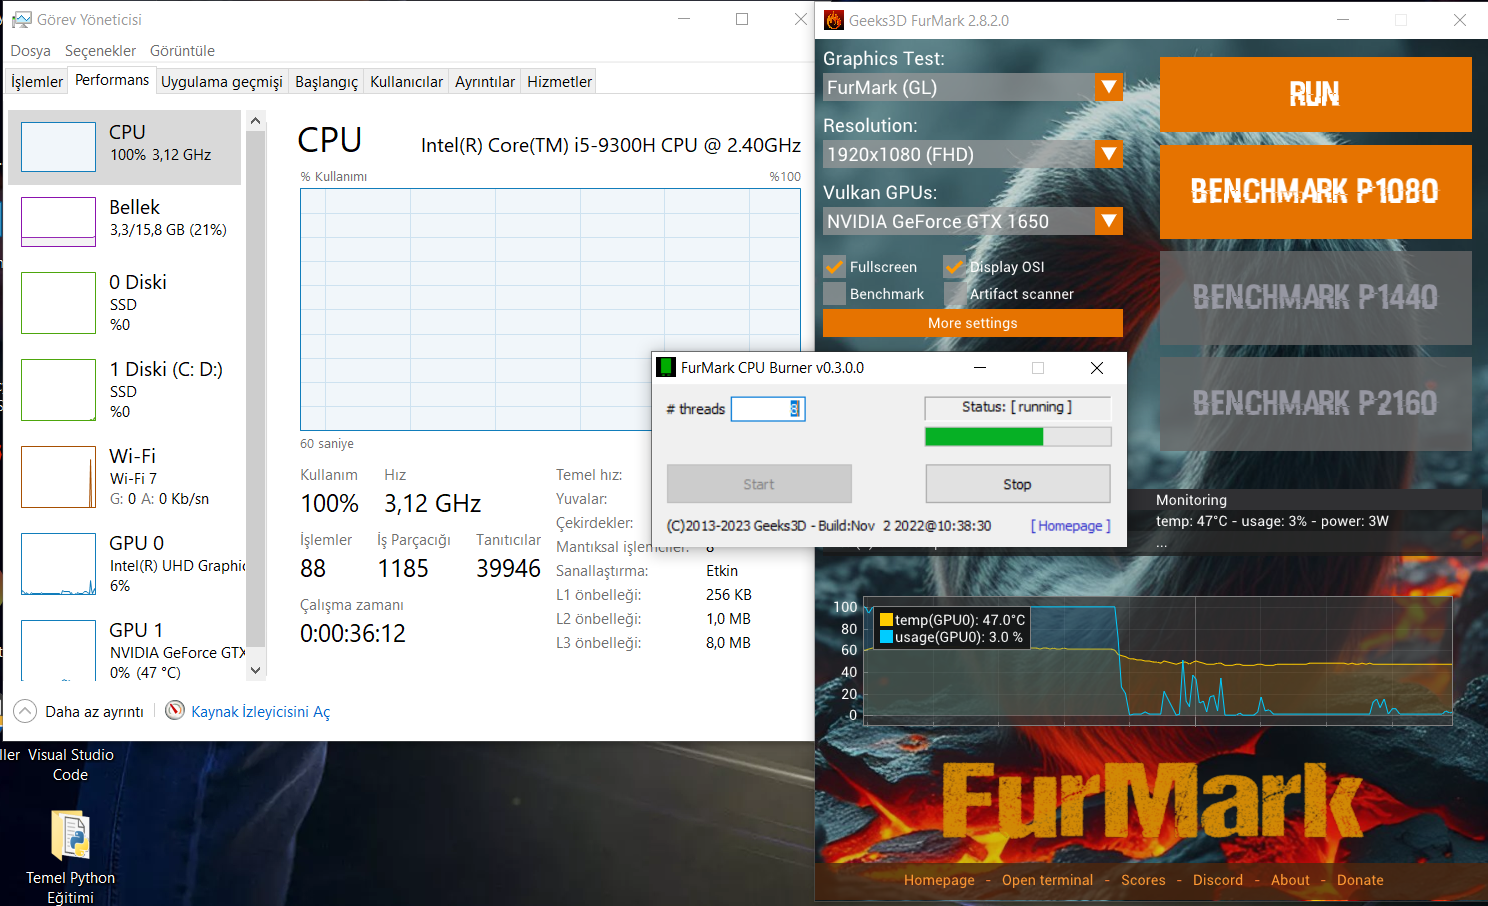Click the yellow temp(GPU0) legend swatch

click(x=886, y=620)
